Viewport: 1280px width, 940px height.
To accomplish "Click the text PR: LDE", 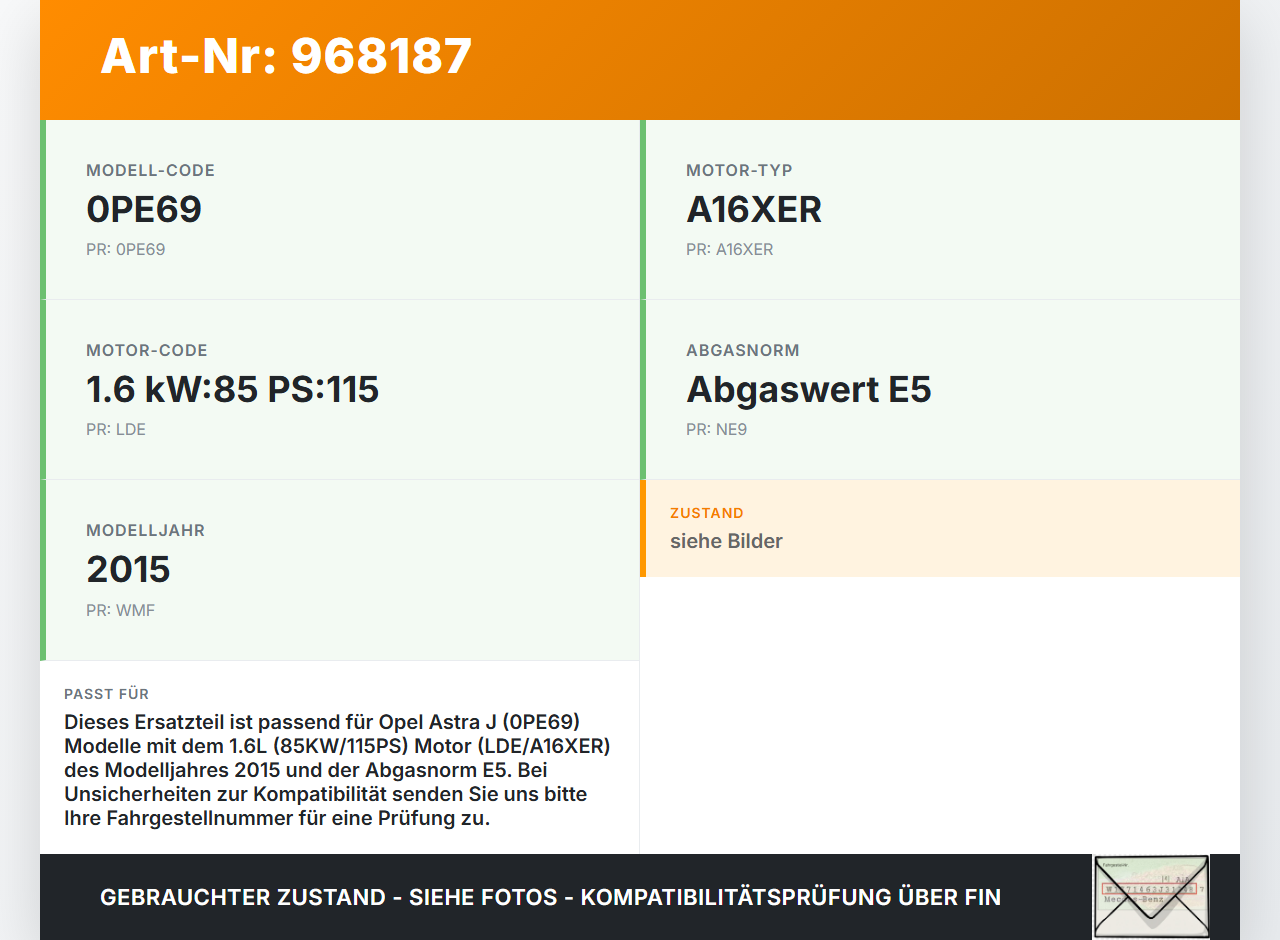I will [x=116, y=430].
